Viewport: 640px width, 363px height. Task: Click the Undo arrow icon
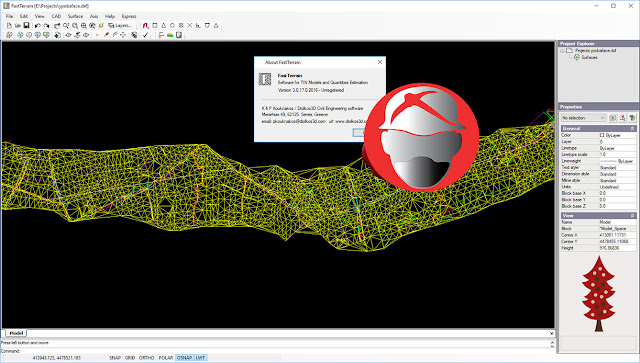[x=38, y=25]
